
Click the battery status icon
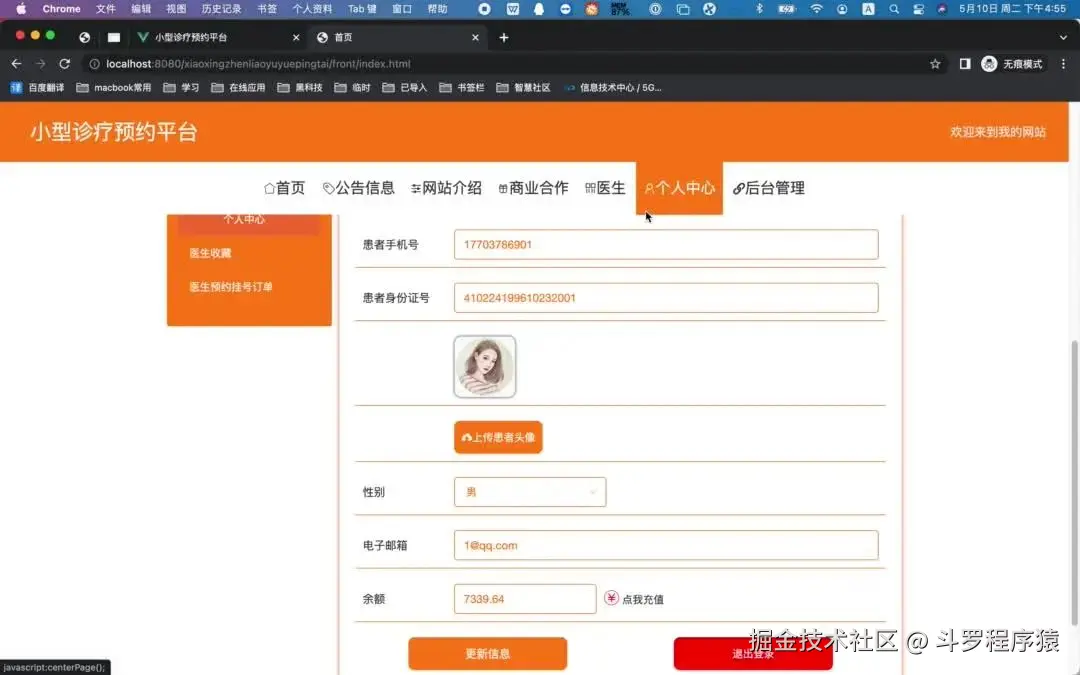tap(787, 9)
